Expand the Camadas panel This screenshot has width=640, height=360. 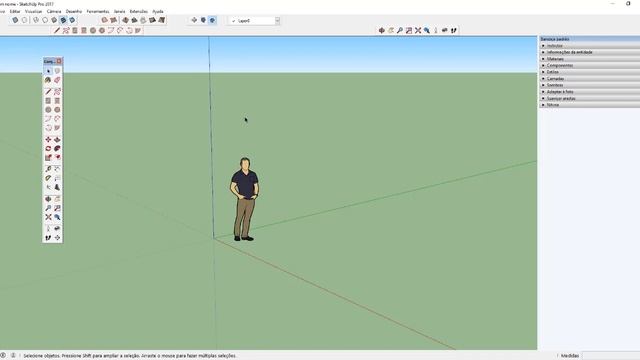click(589, 78)
